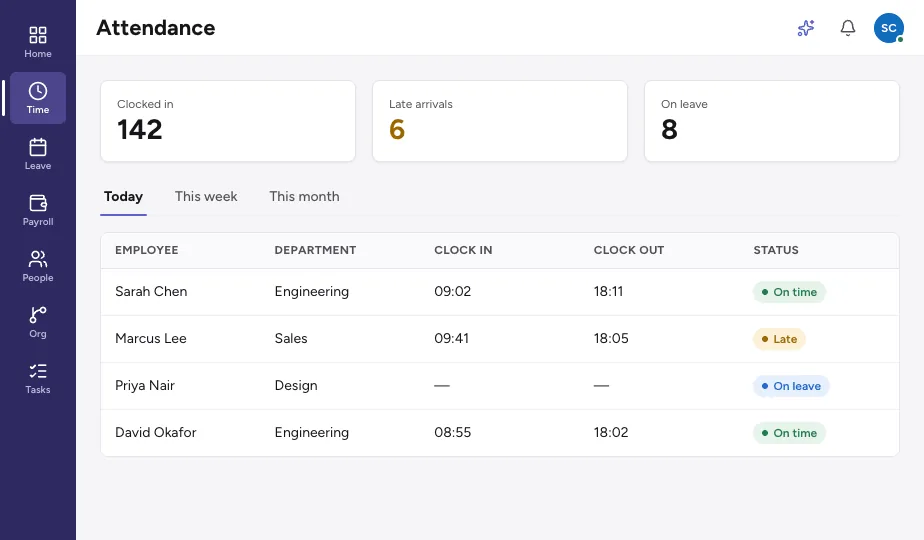Click the Design department cell

(296, 386)
